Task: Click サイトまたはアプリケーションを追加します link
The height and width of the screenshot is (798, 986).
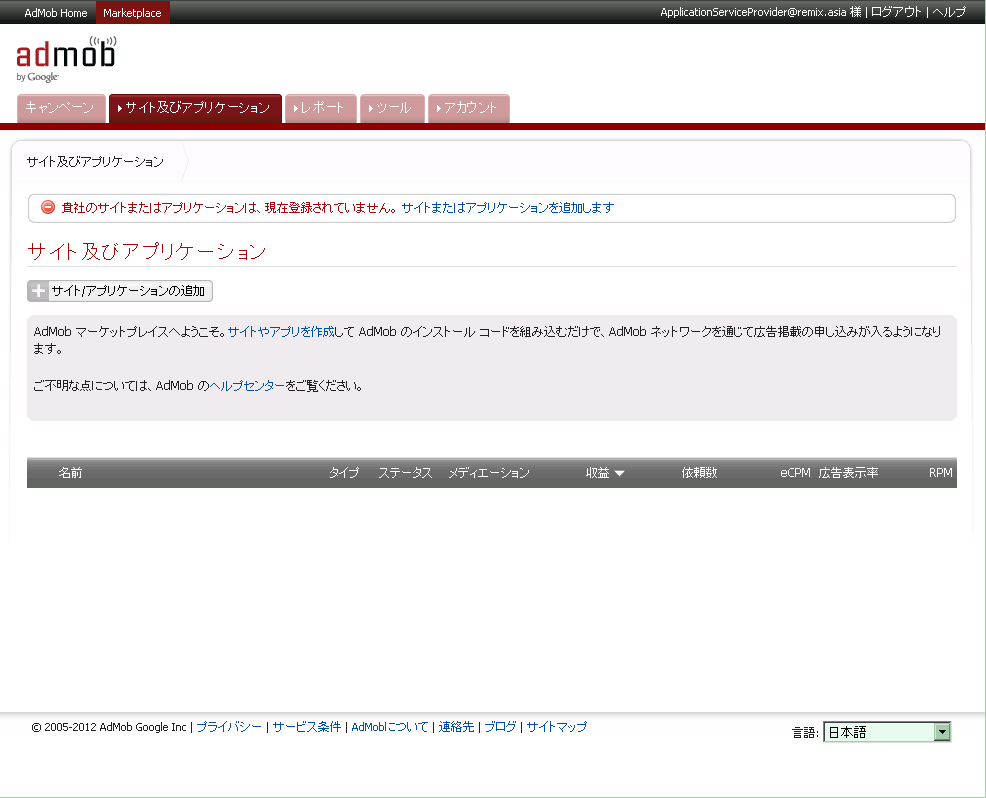Action: point(507,208)
